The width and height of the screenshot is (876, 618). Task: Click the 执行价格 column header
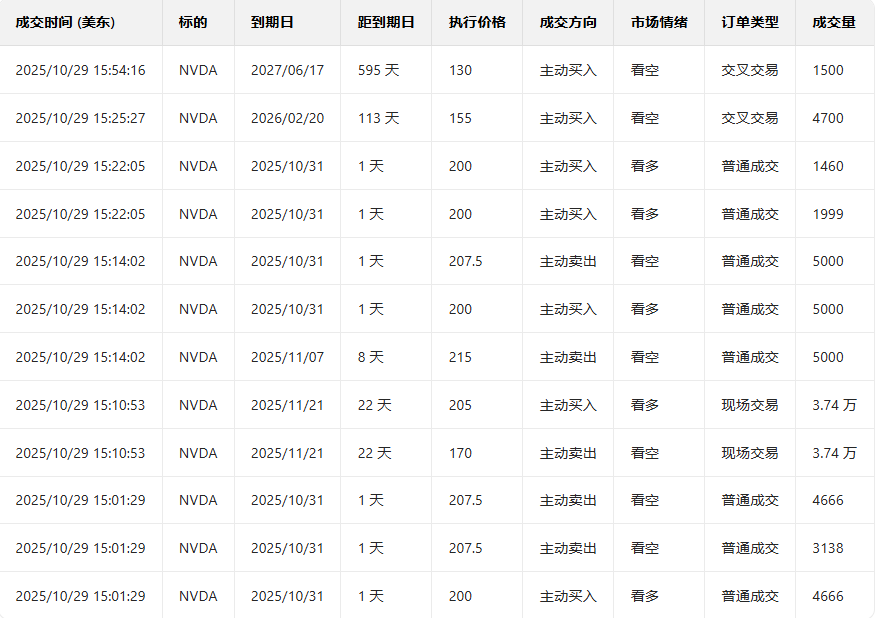point(477,22)
